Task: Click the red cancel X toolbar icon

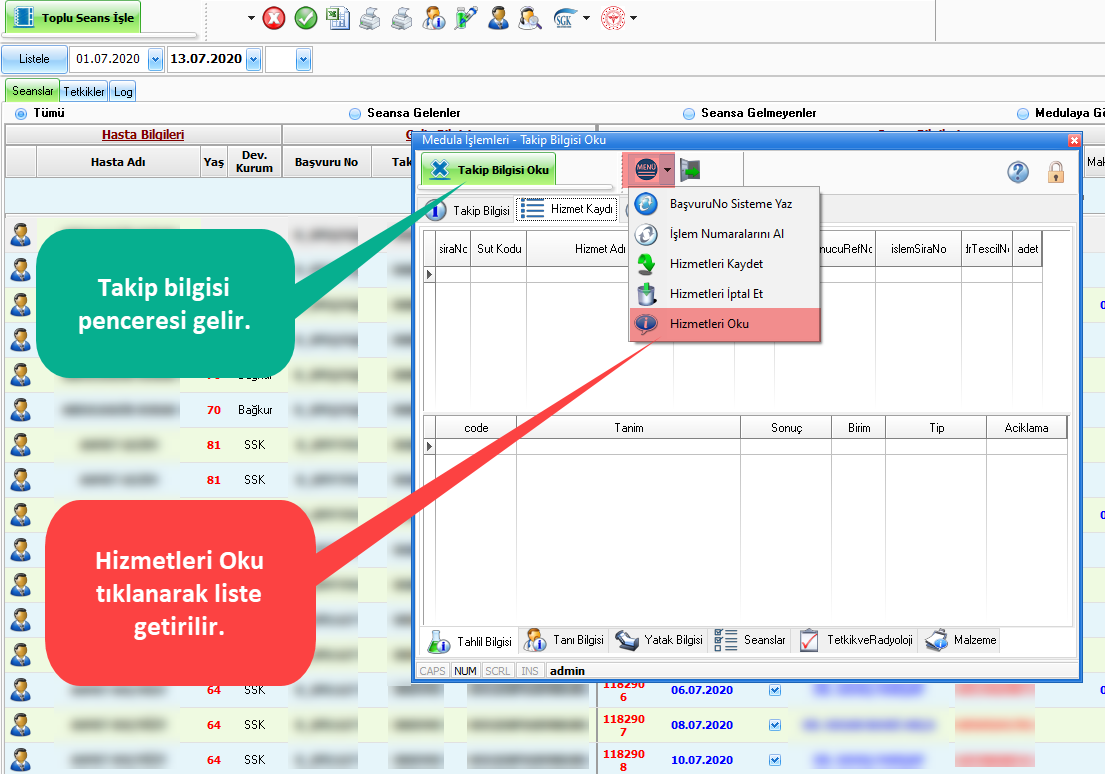Action: coord(274,18)
